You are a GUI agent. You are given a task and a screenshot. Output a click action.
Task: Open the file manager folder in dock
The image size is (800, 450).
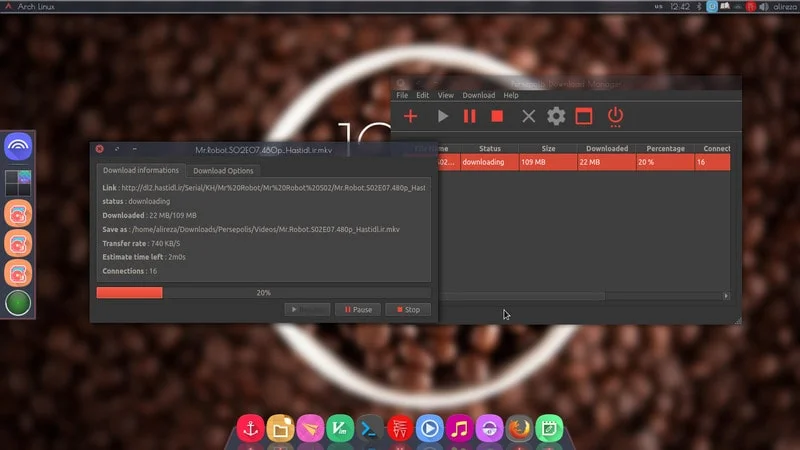(x=280, y=428)
